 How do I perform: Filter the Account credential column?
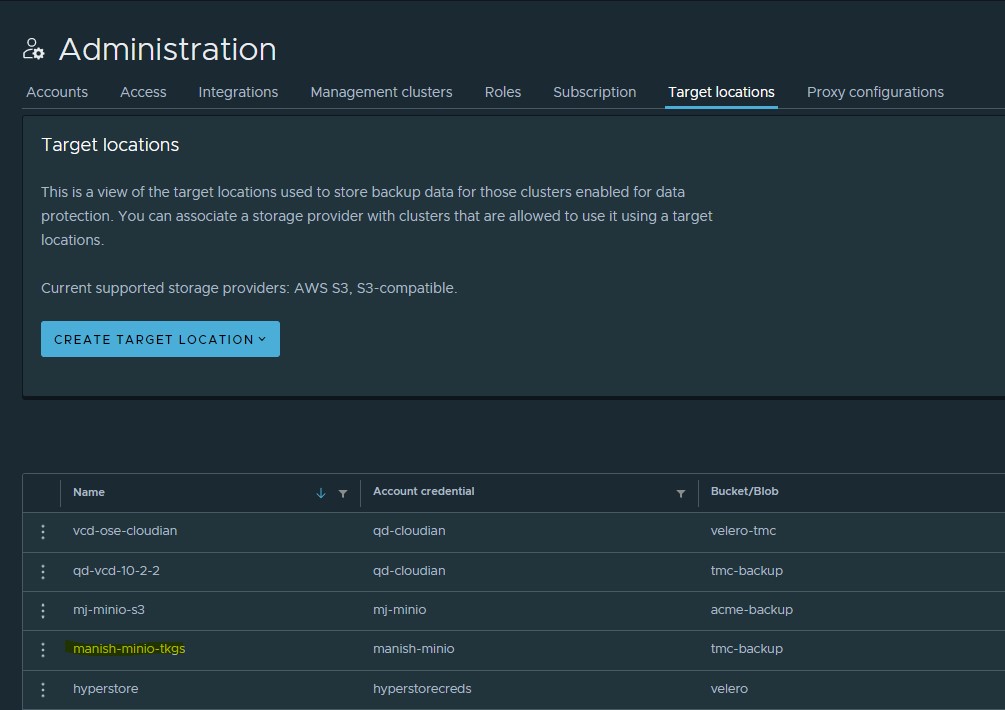coord(681,493)
